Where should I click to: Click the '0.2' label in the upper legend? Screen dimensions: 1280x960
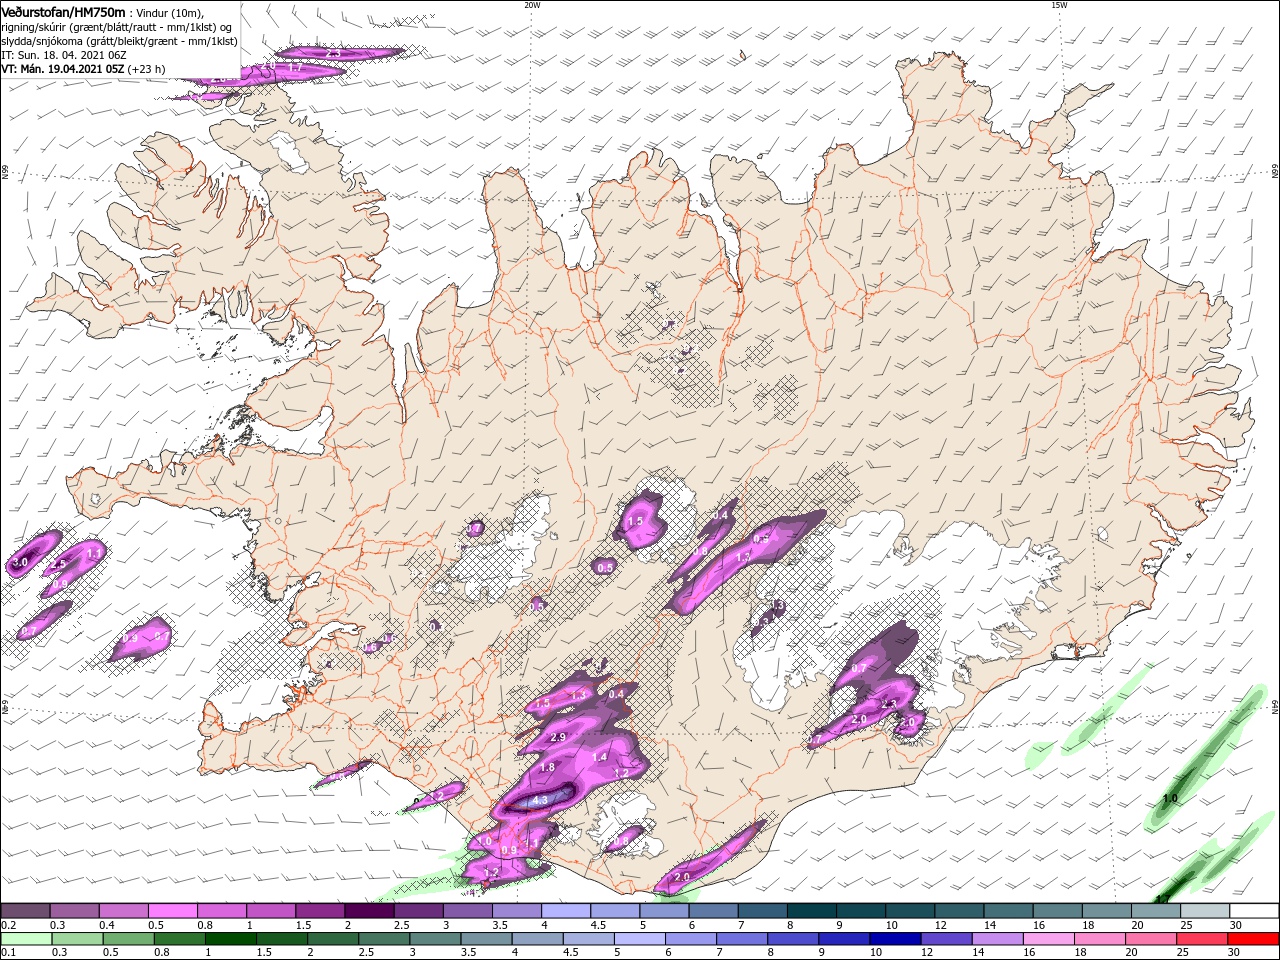(8, 926)
